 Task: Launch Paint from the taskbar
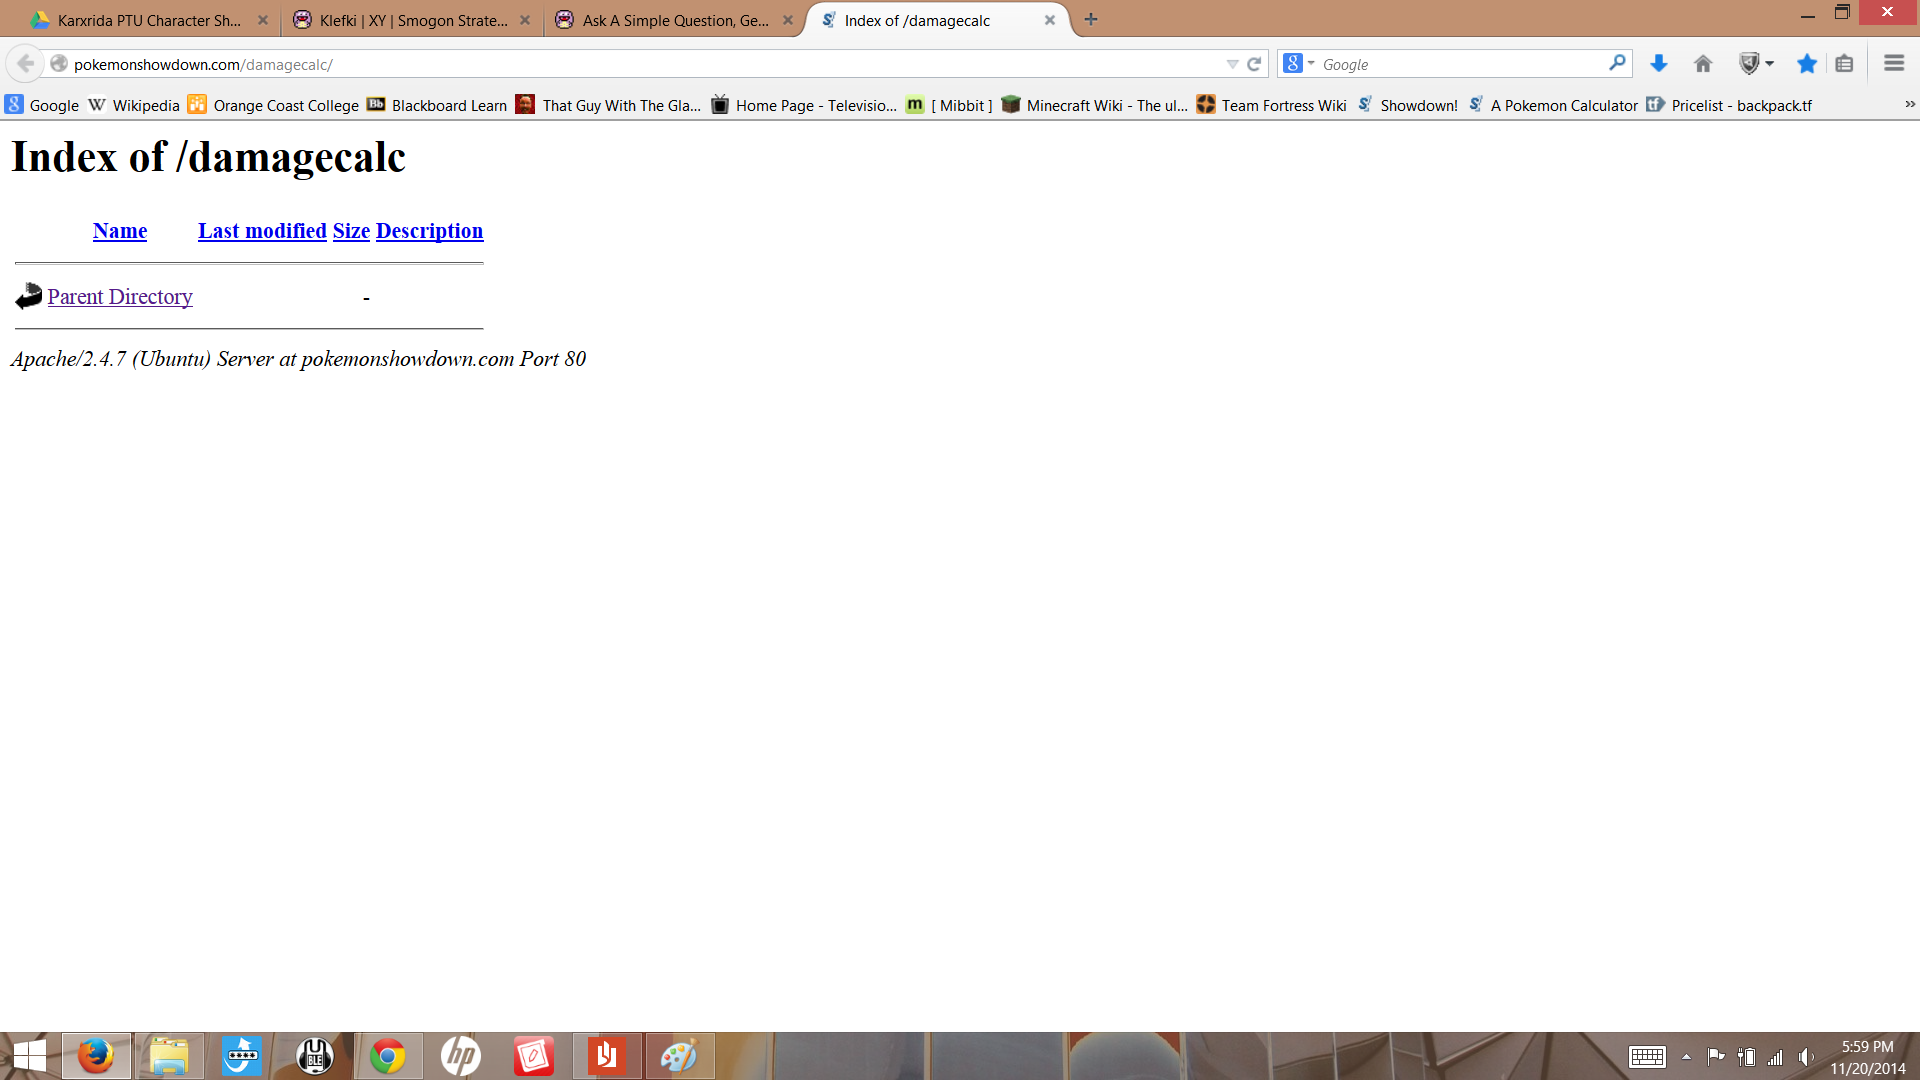[x=679, y=1056]
